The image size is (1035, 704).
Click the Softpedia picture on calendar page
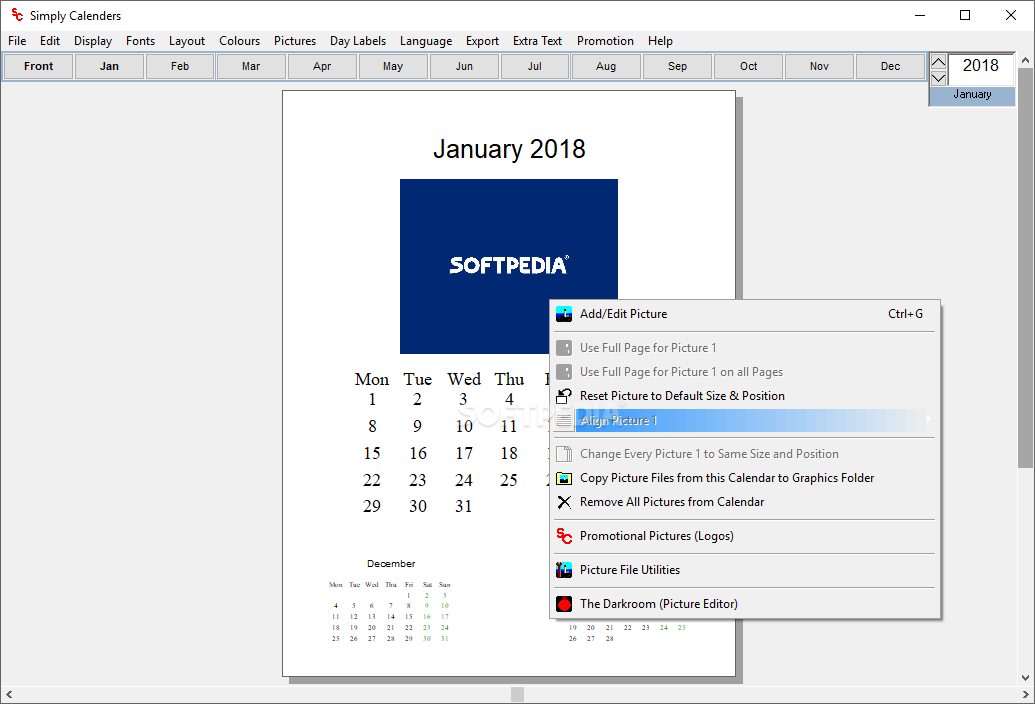point(509,266)
